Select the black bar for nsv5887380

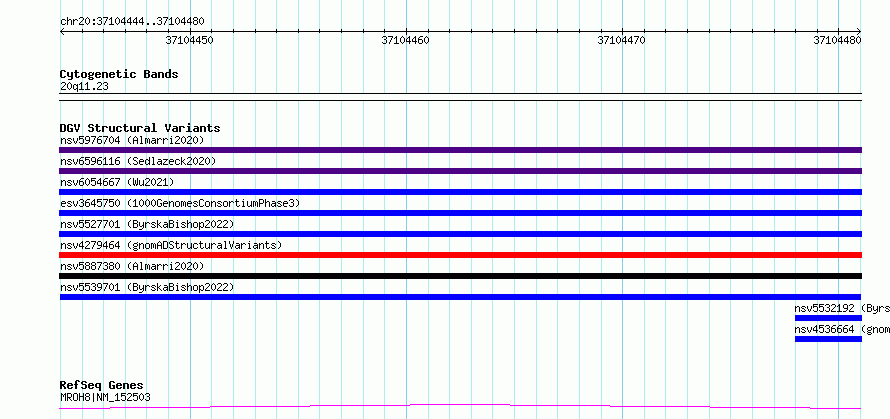click(x=460, y=276)
